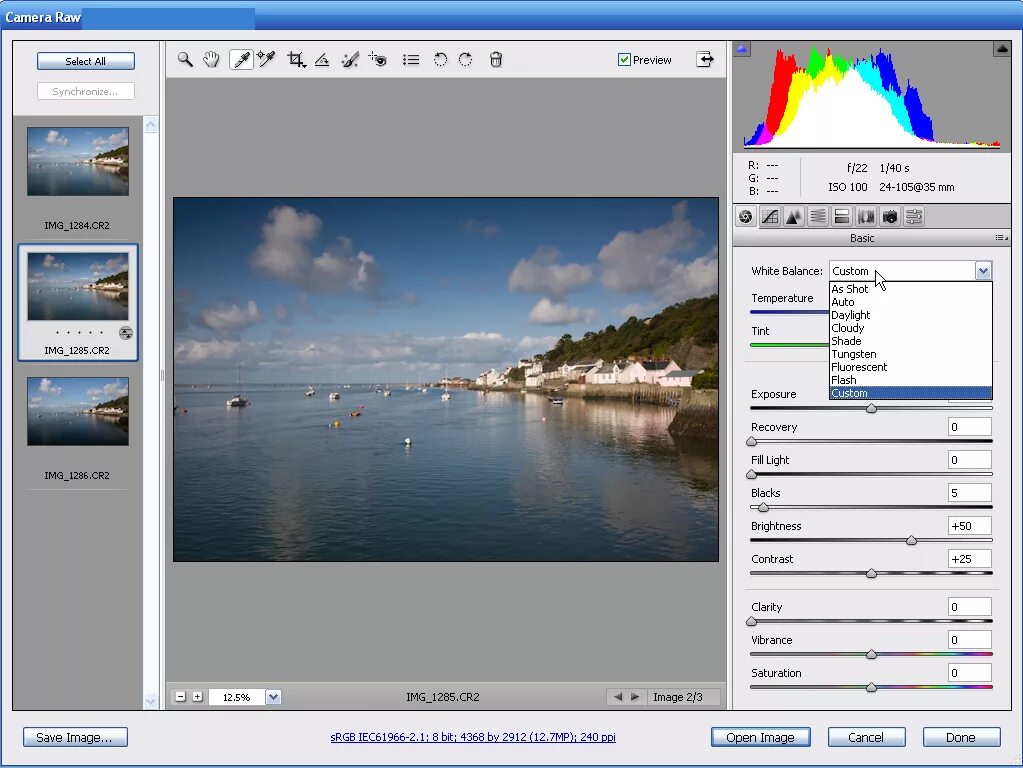1023x768 pixels.
Task: Select the White Balance eyedropper tool
Action: pyautogui.click(x=241, y=60)
